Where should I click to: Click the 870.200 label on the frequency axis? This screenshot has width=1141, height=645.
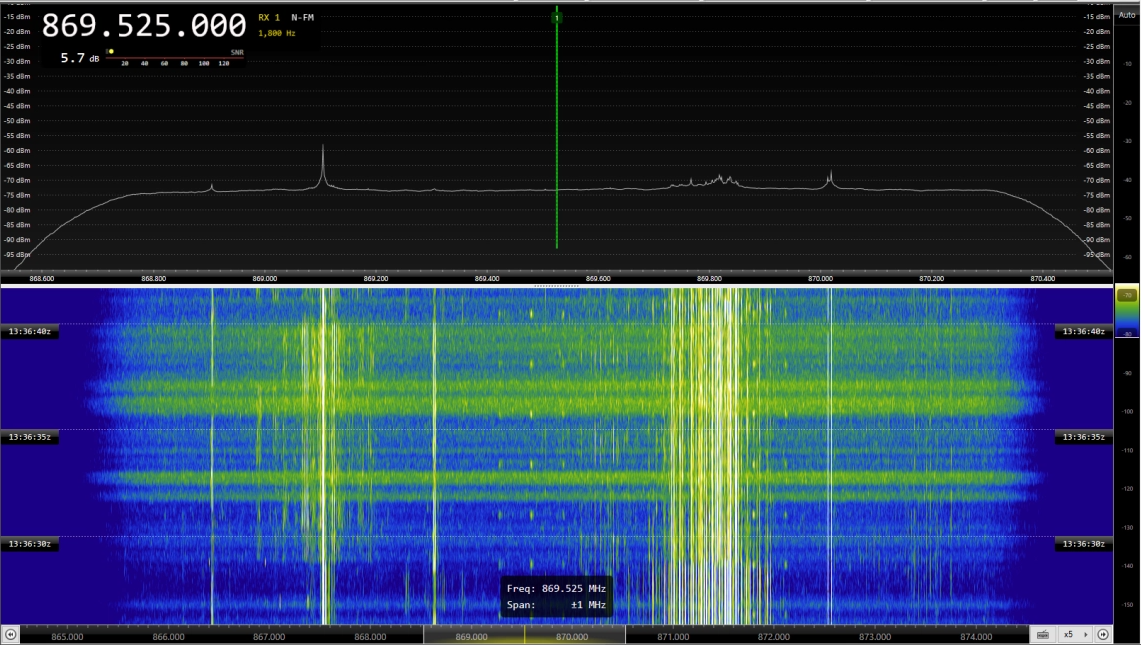pyautogui.click(x=931, y=278)
